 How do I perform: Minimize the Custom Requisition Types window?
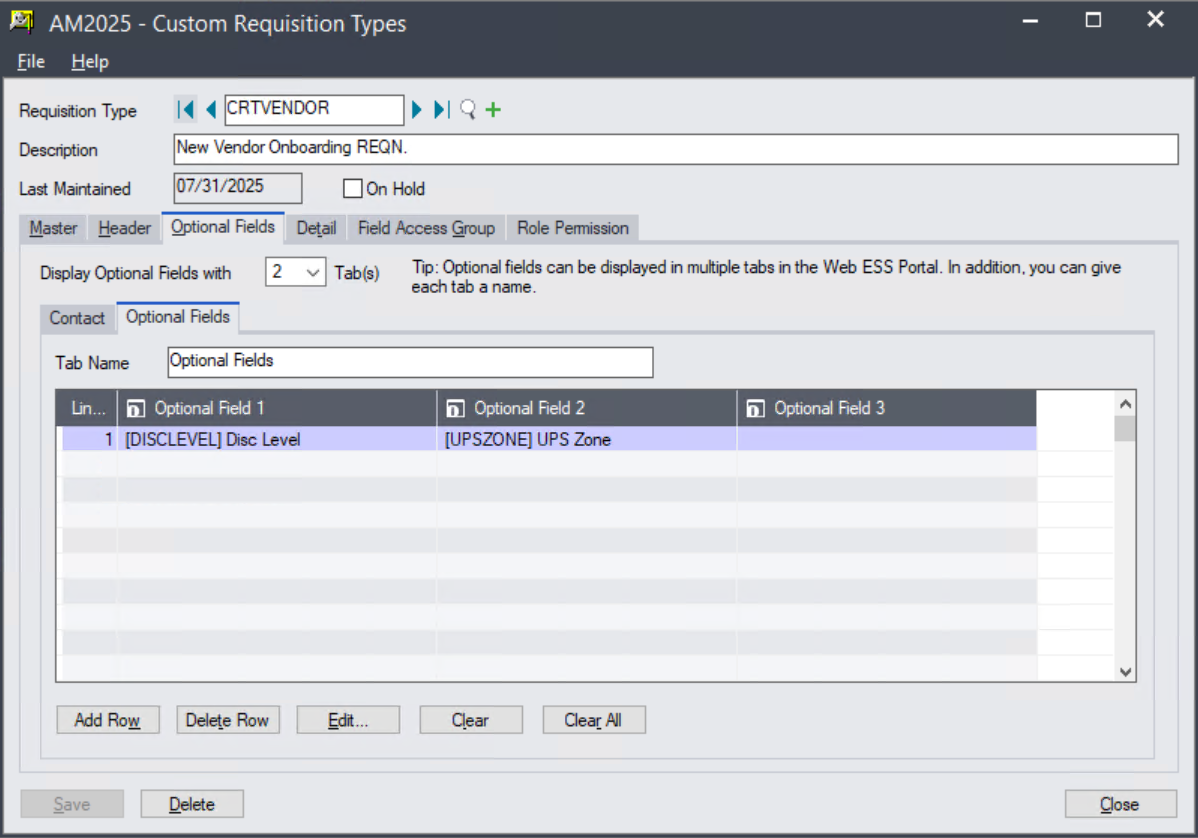pos(1030,21)
